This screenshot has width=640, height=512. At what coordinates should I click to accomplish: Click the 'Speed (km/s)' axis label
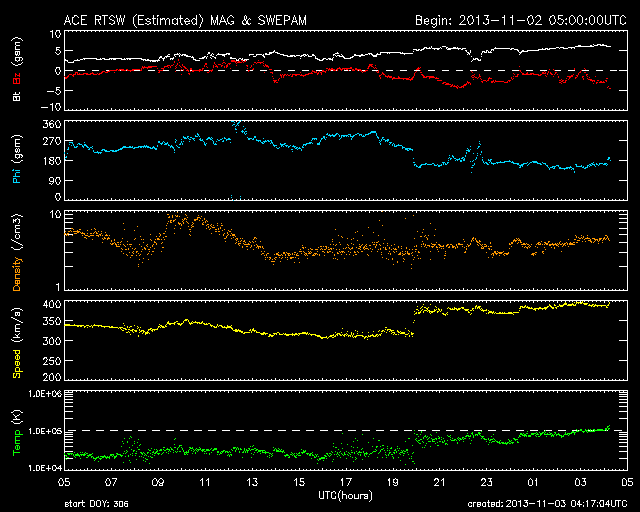17,343
